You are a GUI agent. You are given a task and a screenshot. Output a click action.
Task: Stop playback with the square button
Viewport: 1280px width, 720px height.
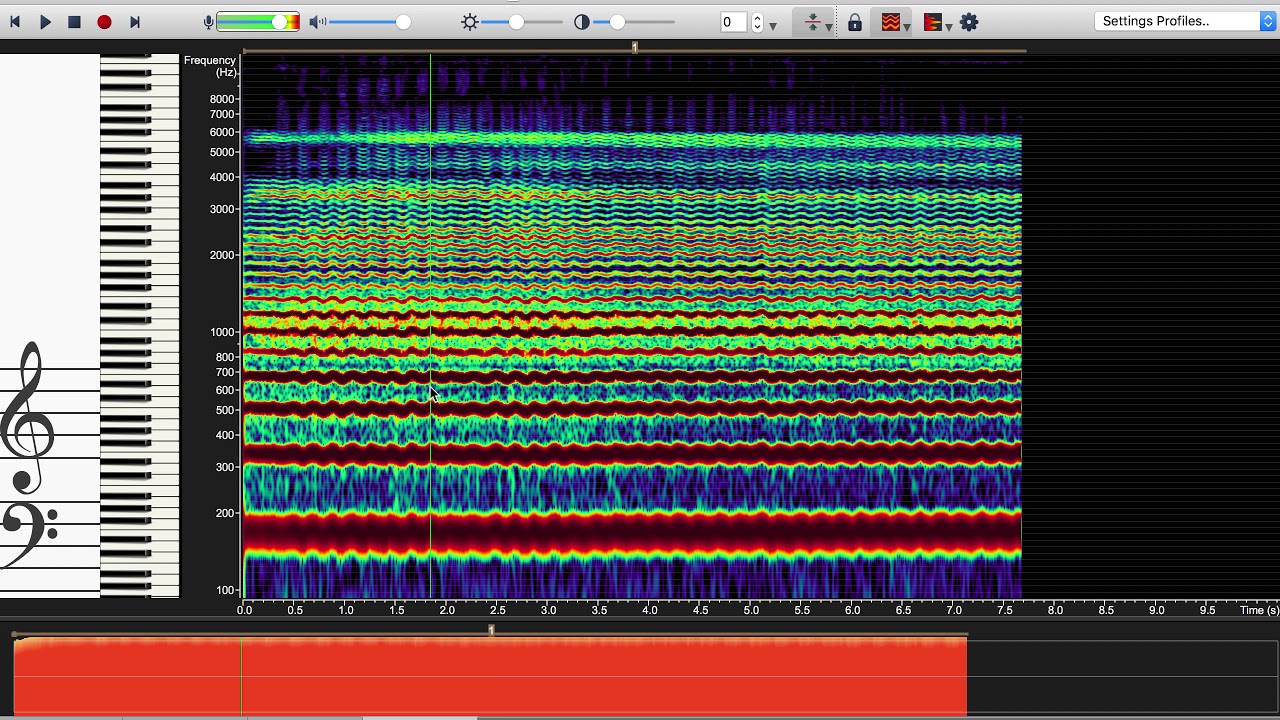74,22
